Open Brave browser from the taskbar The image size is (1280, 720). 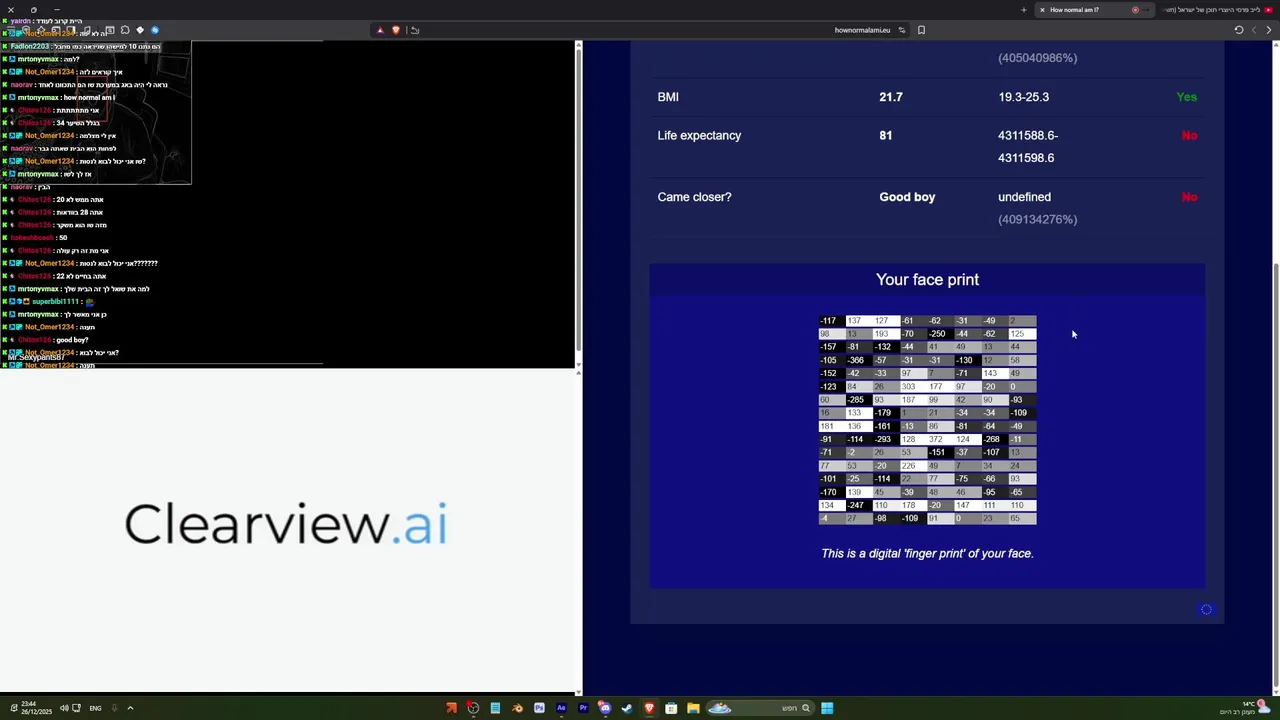pos(649,708)
